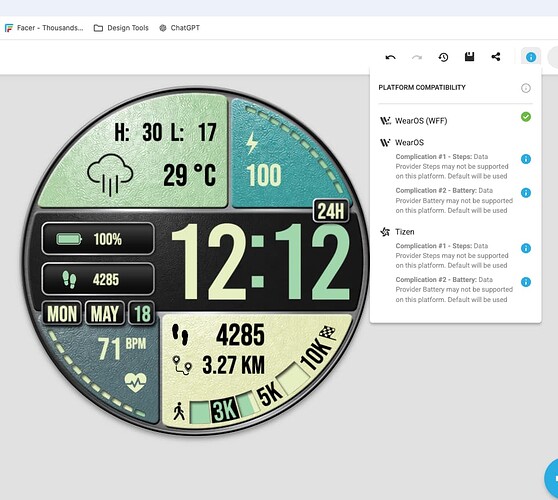Click green checkmark next to WearOS (WFF)
Viewport: 558px width, 500px height.
point(526,117)
